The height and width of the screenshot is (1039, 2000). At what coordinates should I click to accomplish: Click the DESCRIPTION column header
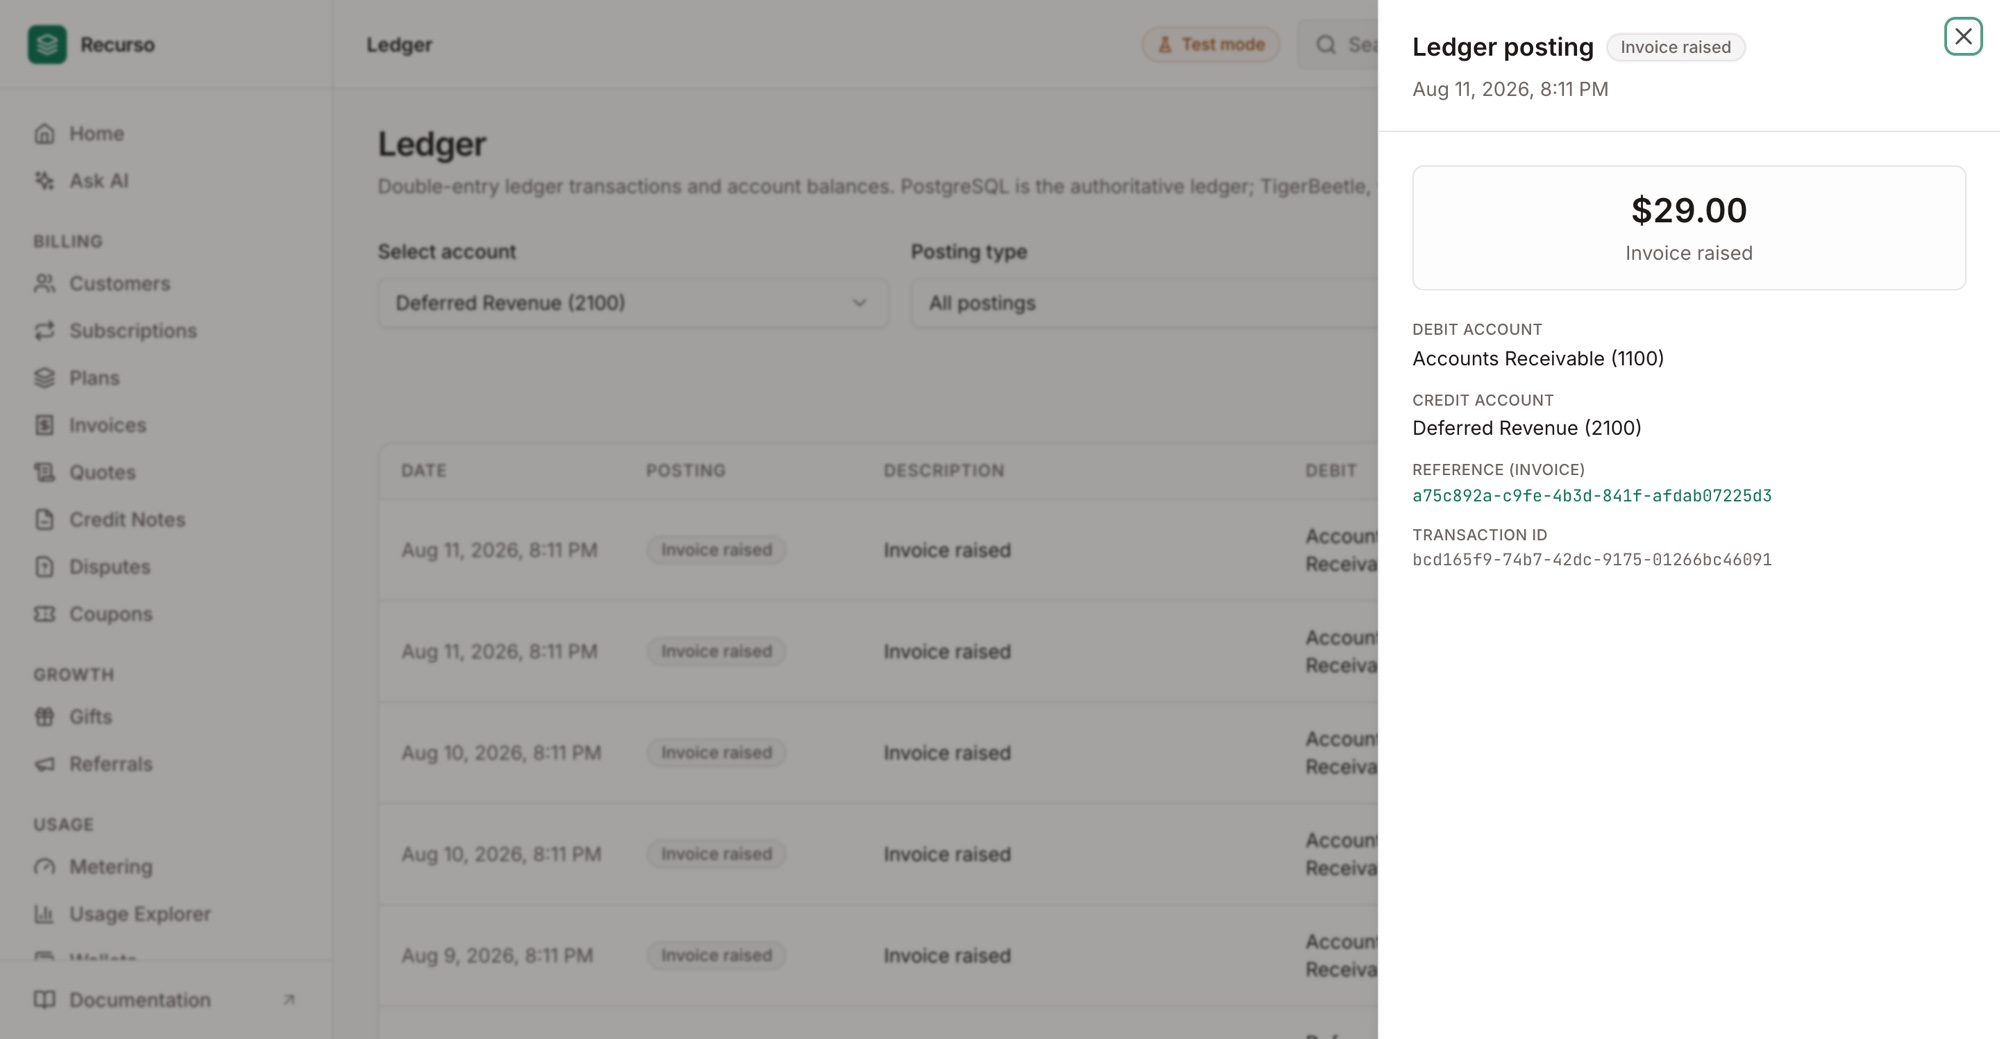[x=944, y=471]
